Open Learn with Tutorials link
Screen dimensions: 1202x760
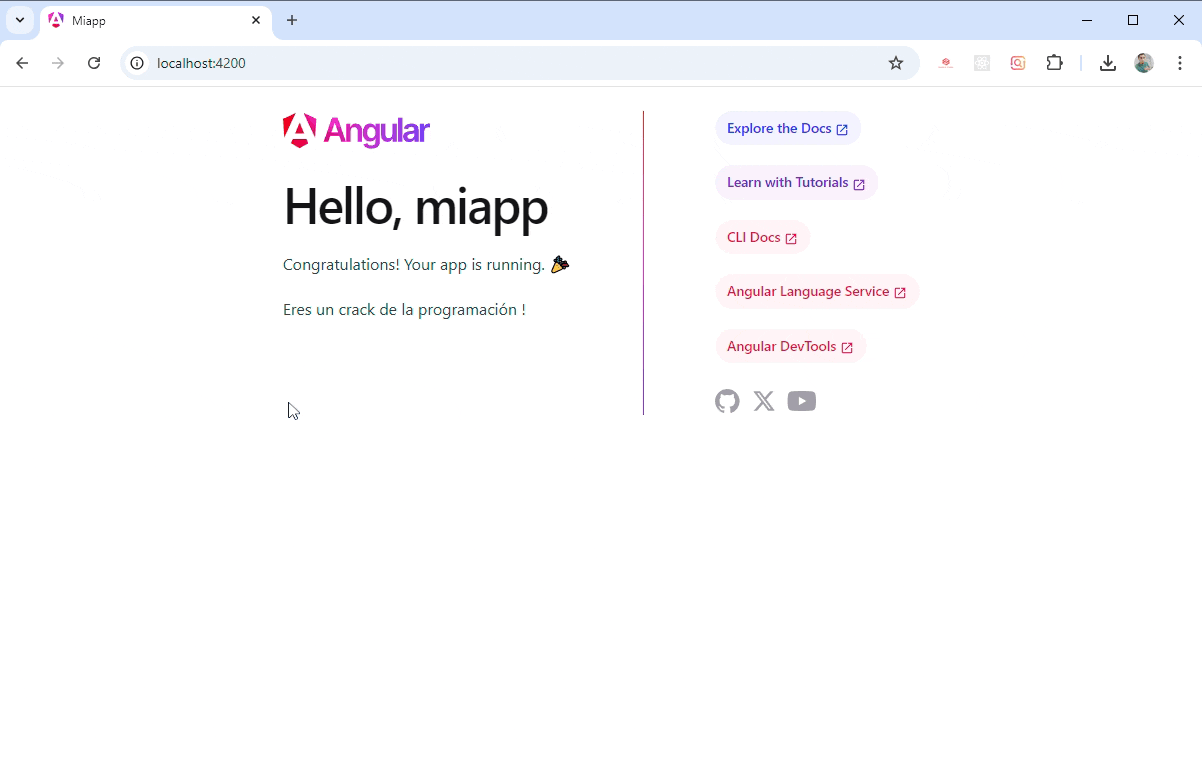[x=796, y=183]
